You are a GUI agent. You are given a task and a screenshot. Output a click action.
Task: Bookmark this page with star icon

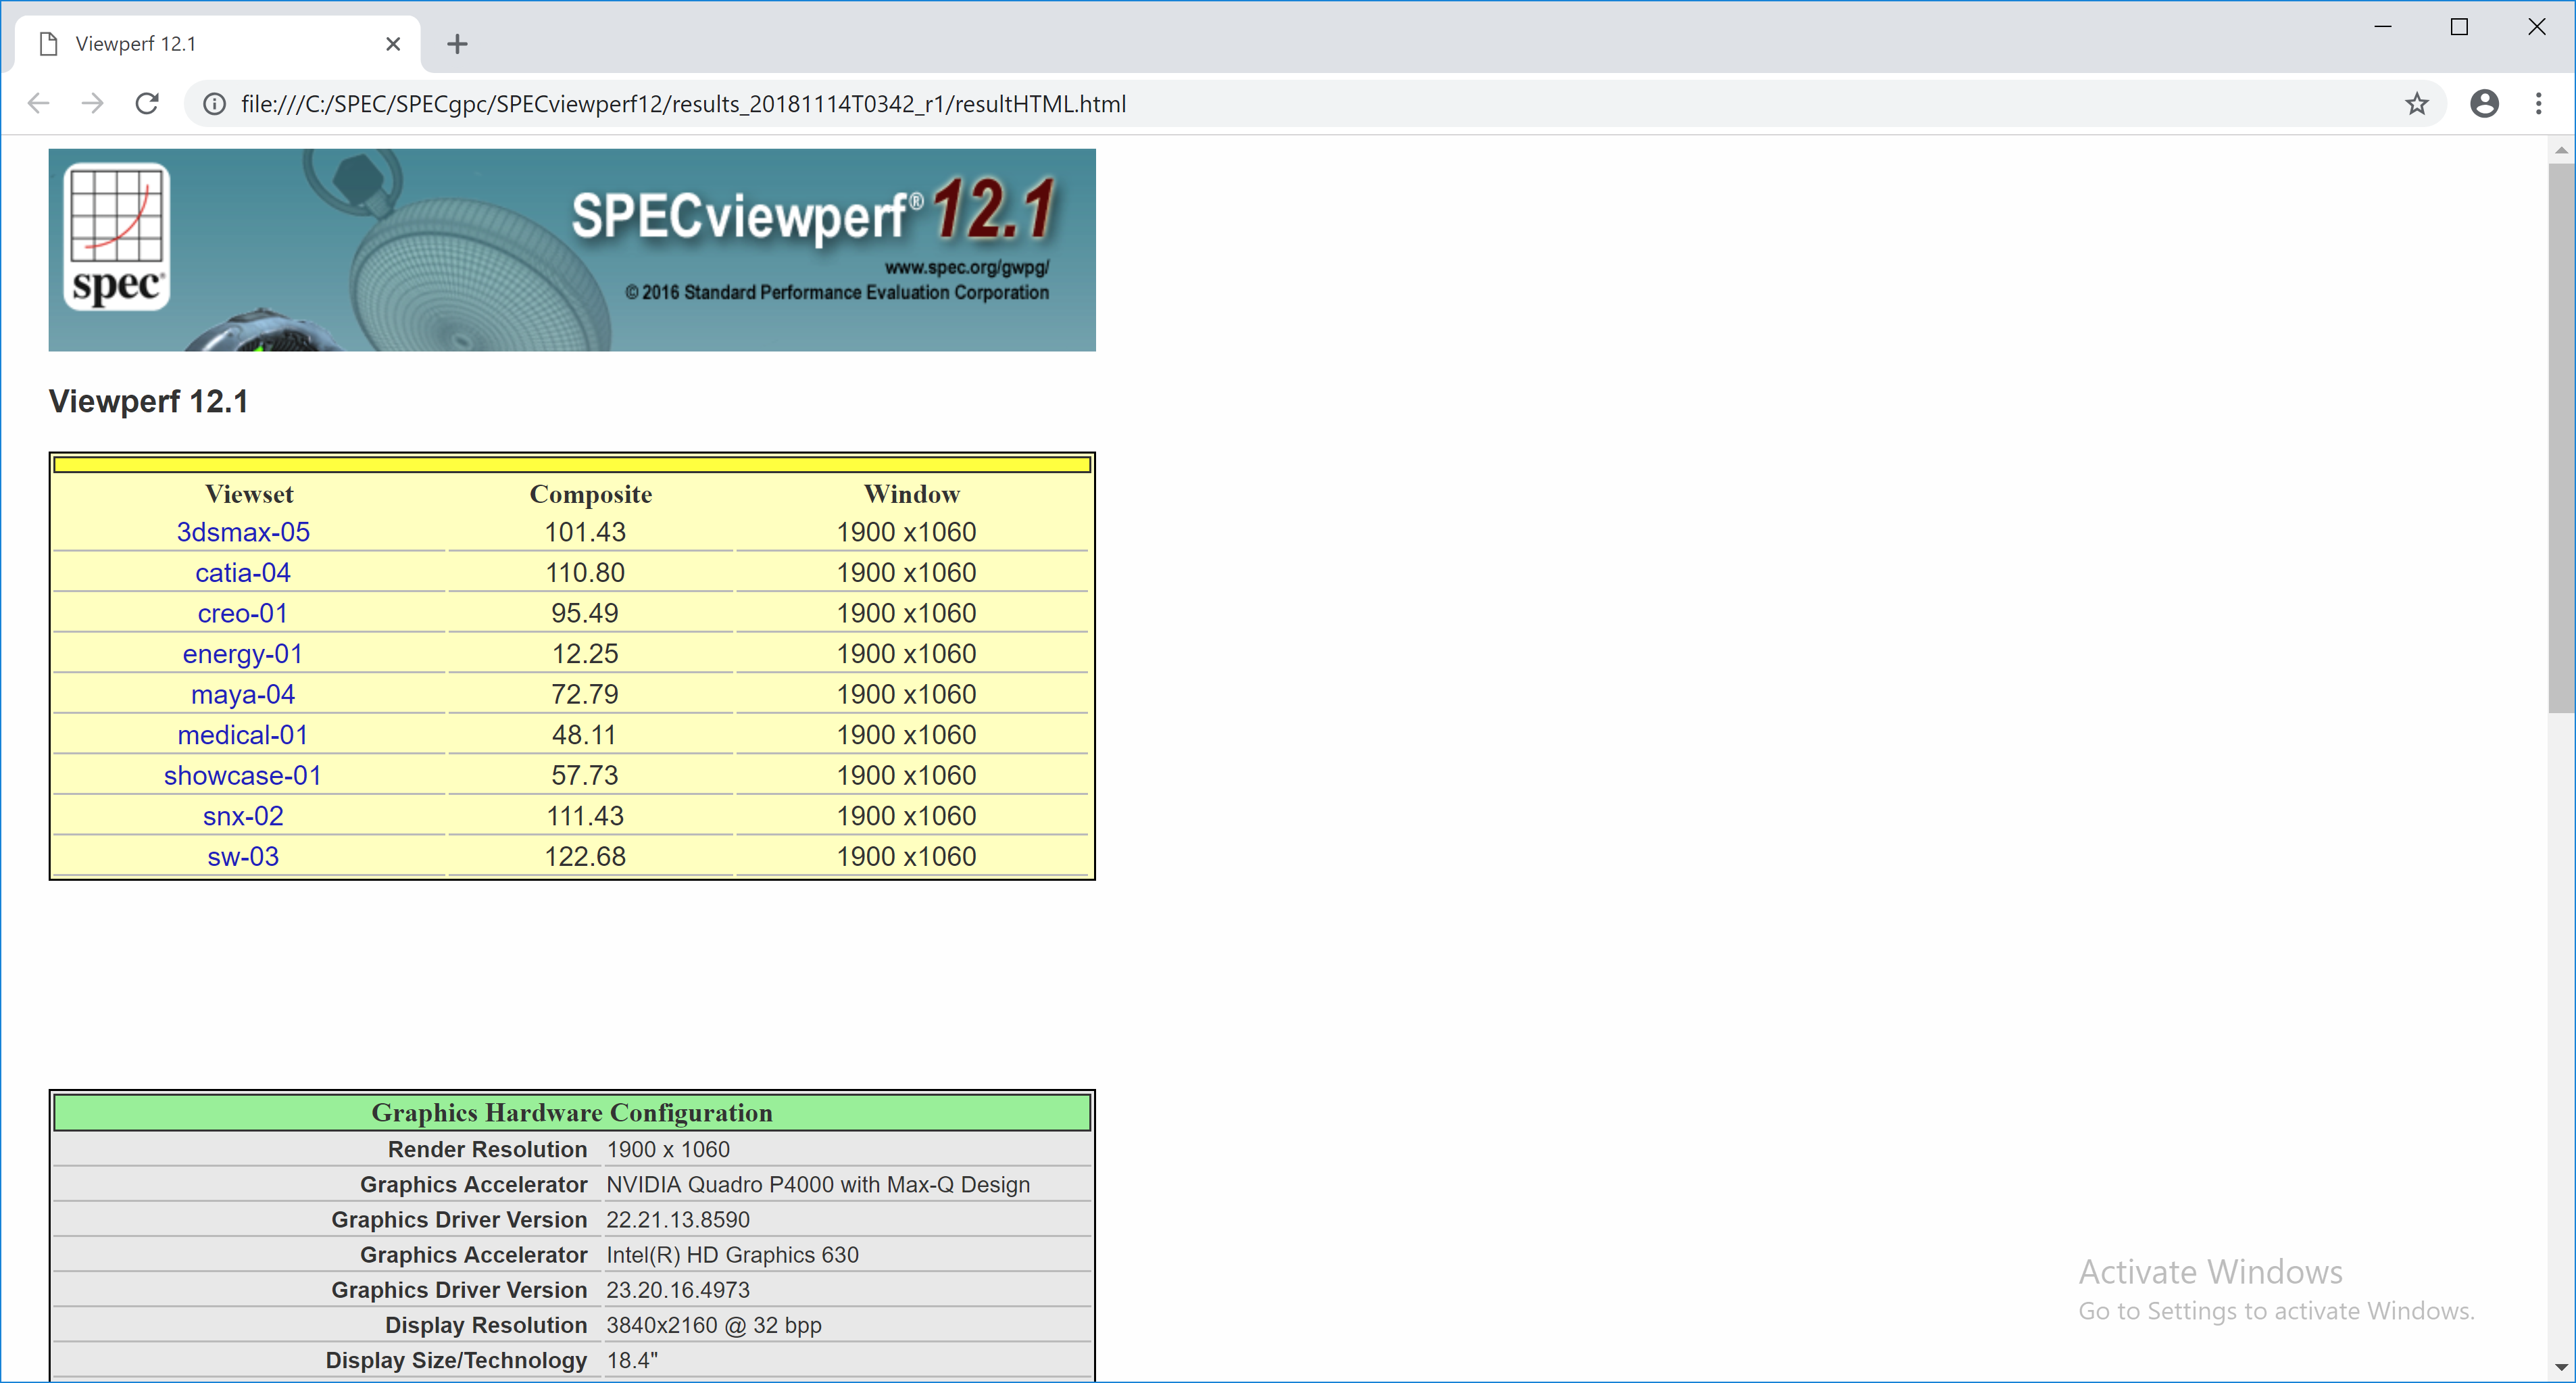tap(2416, 103)
